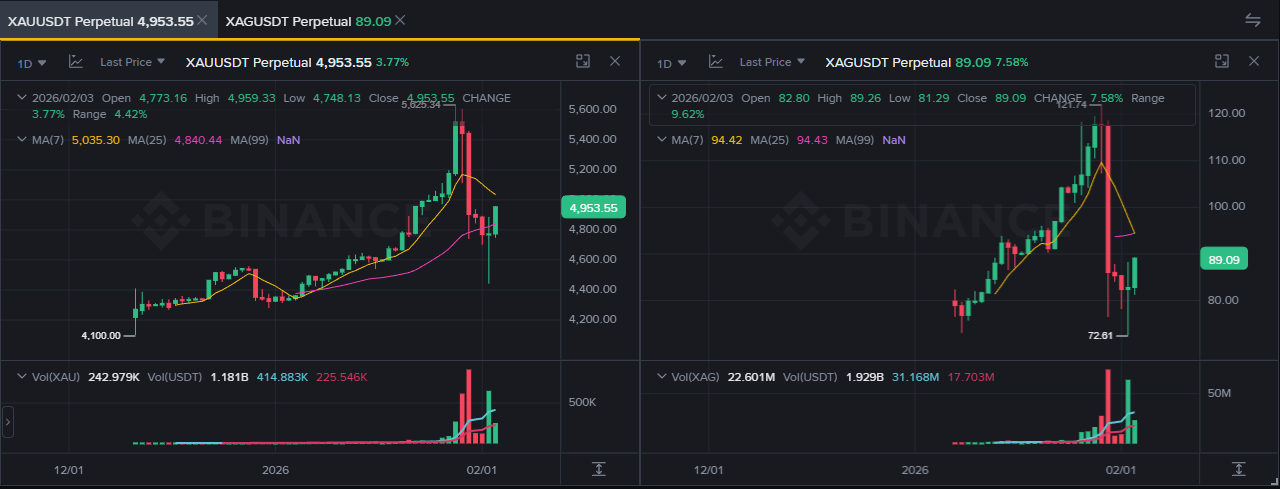Collapse the OHLC legend on XAGUSDT chart
Image resolution: width=1280 pixels, height=489 pixels.
pyautogui.click(x=662, y=99)
